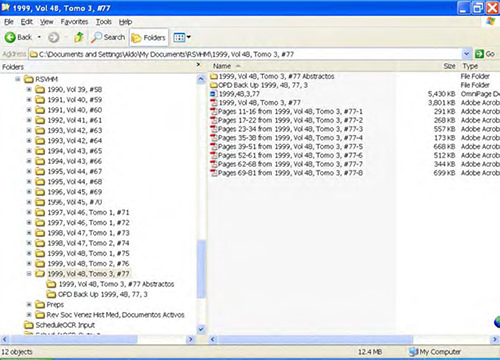The height and width of the screenshot is (360, 500).
Task: Expand the 1992, Vol 41, #61 folder
Action: coord(29,120)
